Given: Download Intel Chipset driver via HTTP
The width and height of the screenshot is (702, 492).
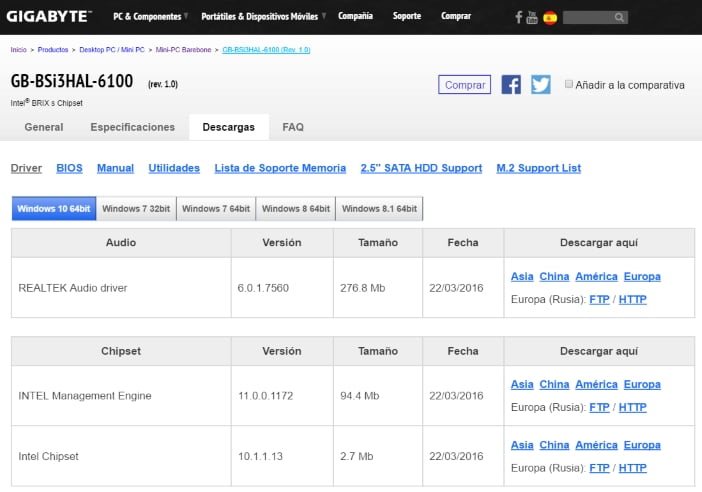Looking at the screenshot, I should point(633,468).
